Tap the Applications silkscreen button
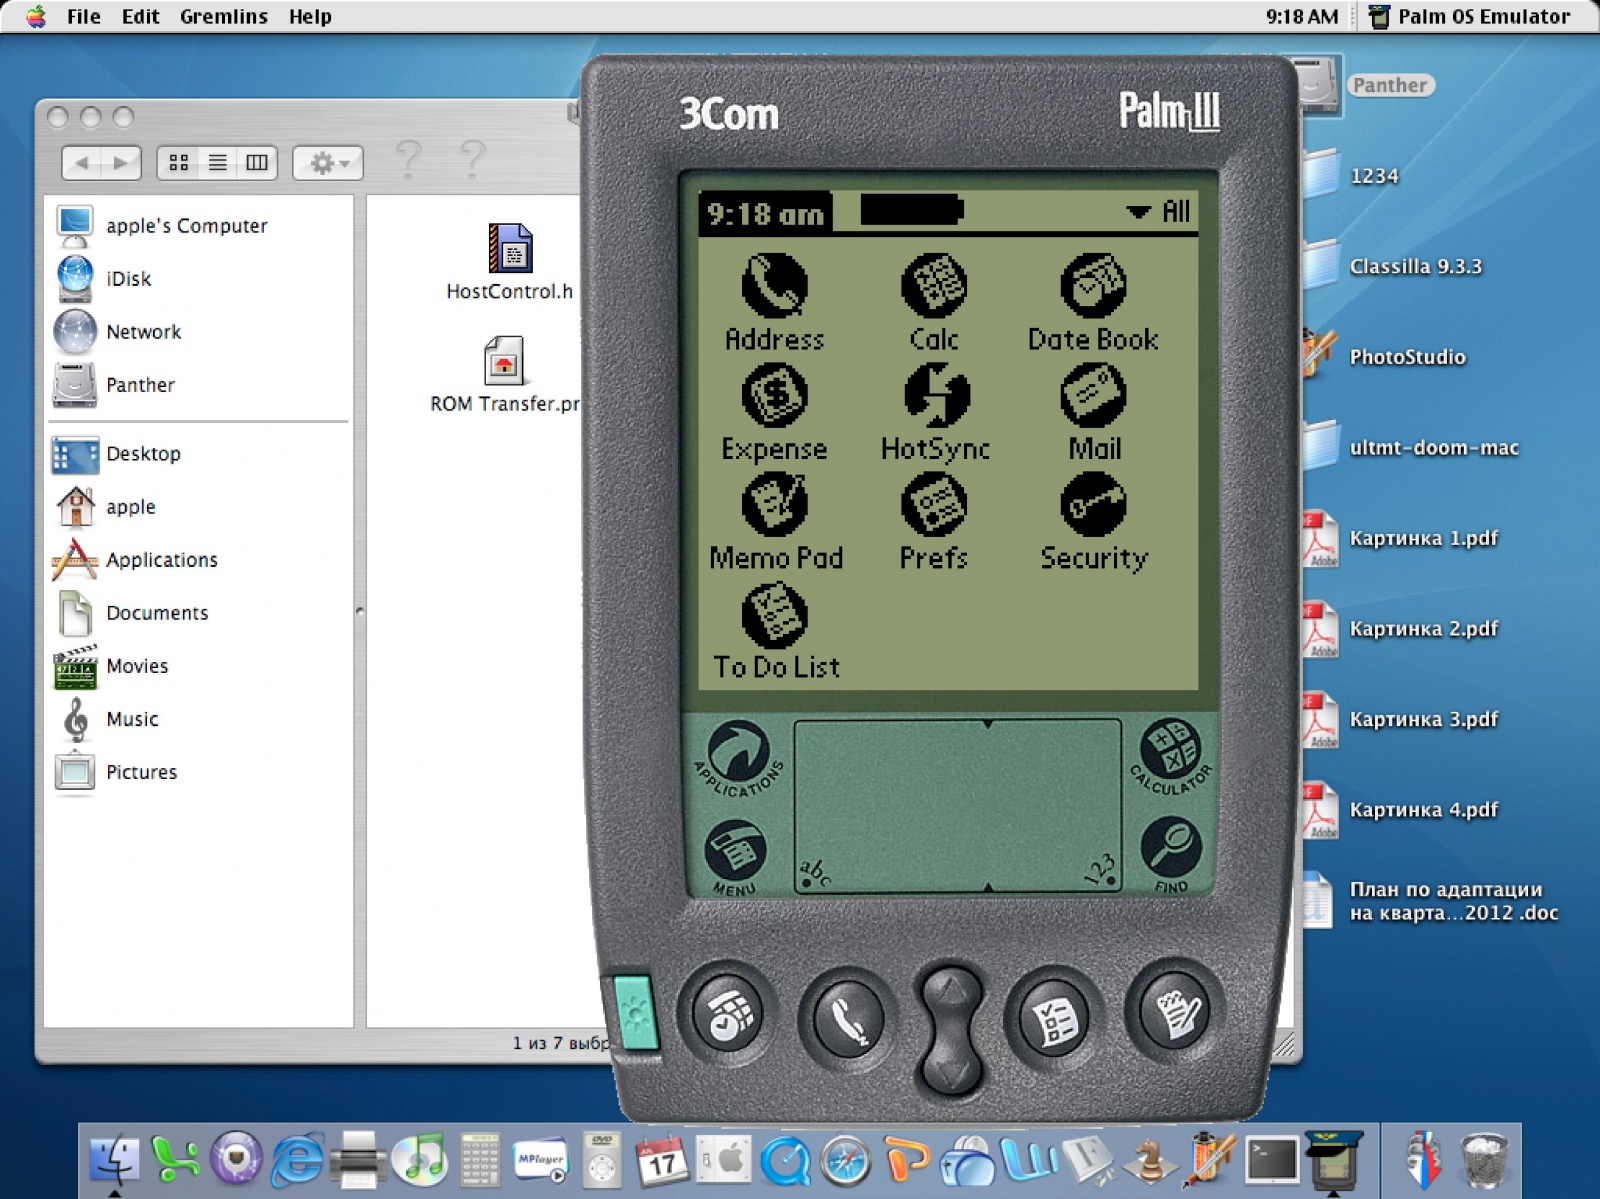Image resolution: width=1600 pixels, height=1199 pixels. 739,758
